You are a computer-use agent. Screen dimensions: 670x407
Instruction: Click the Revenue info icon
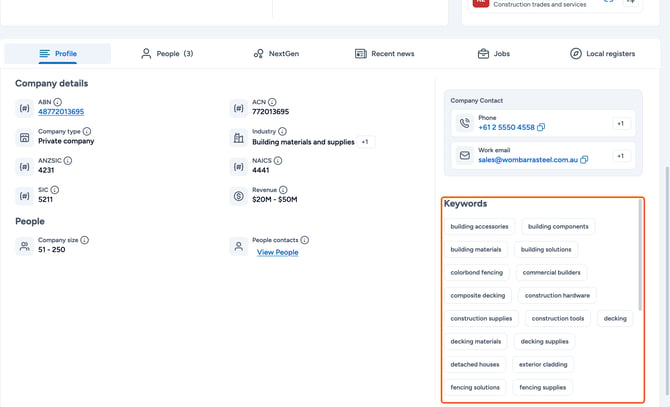[x=283, y=190]
